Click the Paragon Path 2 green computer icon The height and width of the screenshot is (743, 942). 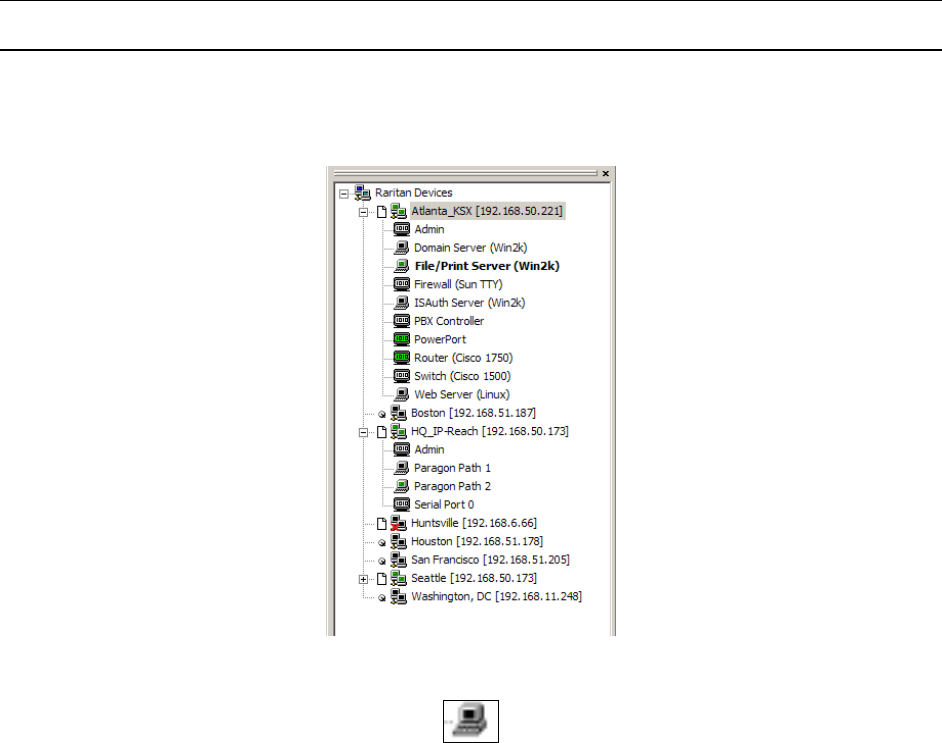click(x=401, y=487)
